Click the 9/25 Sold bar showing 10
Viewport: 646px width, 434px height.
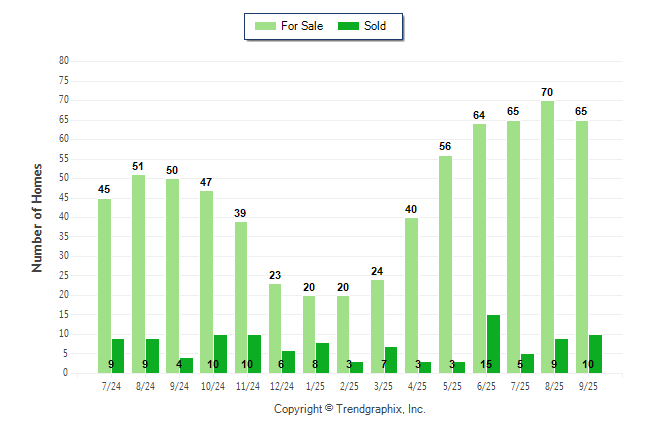[596, 354]
